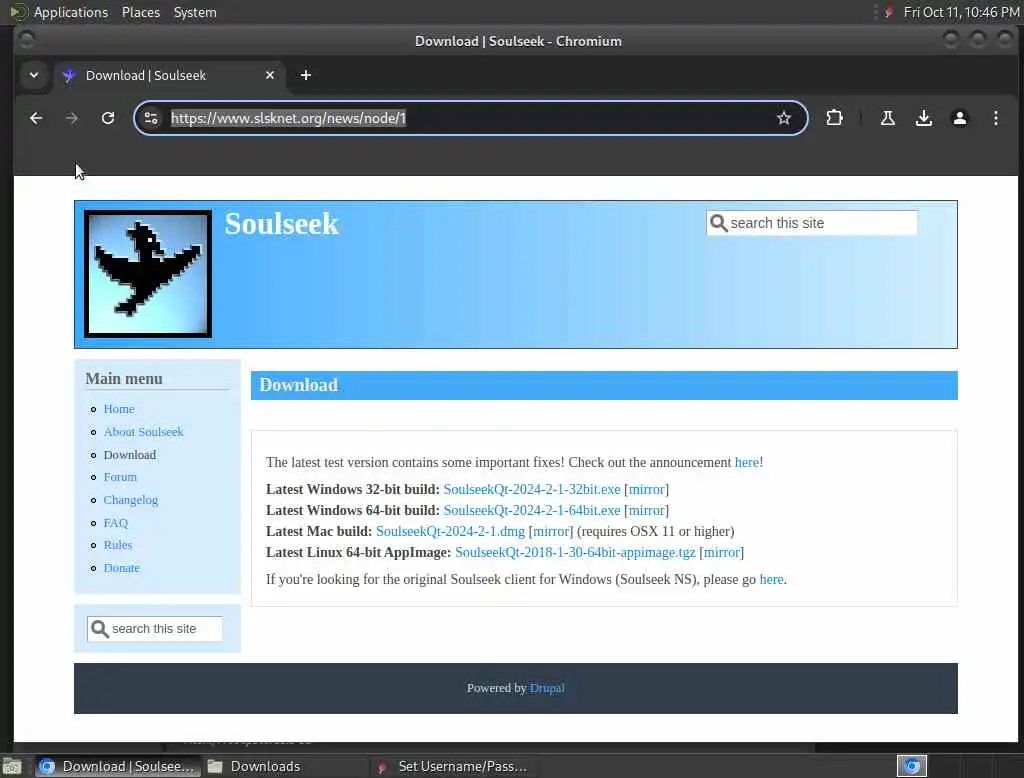Open mirror for Windows 64-bit build

point(647,510)
